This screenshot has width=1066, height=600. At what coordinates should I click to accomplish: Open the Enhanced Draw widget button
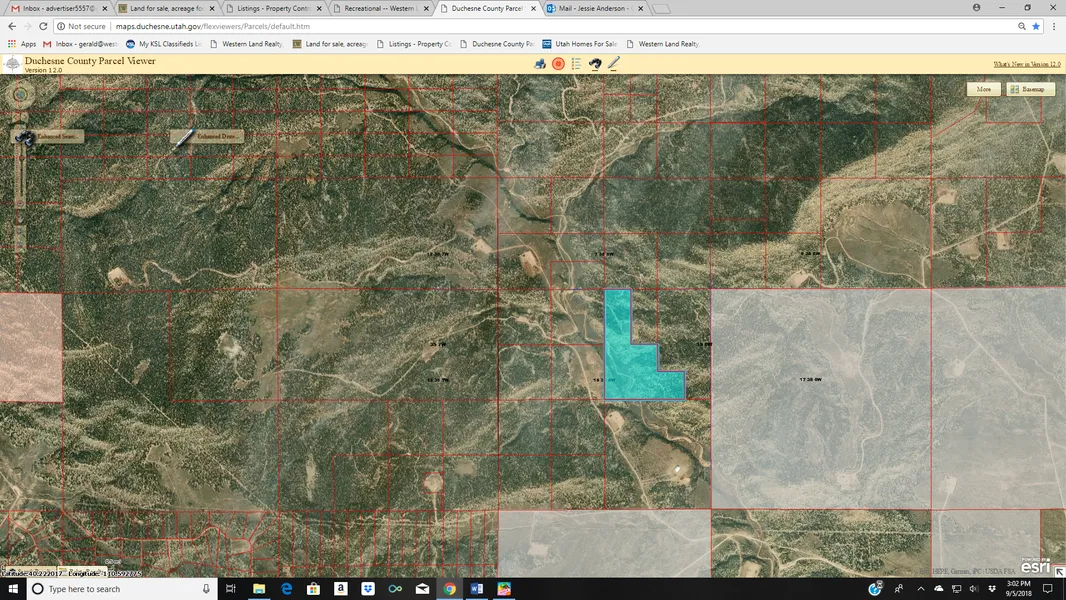208,136
